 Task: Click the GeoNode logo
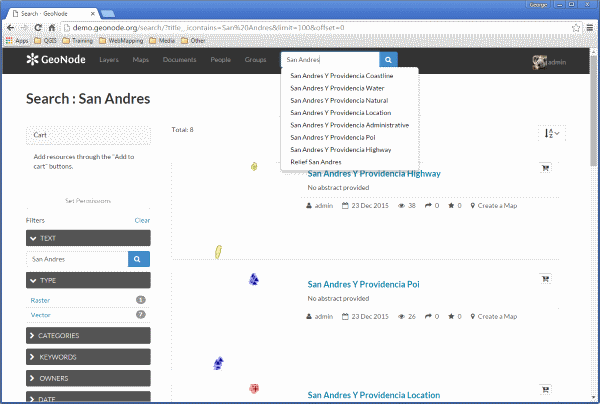tap(56, 59)
